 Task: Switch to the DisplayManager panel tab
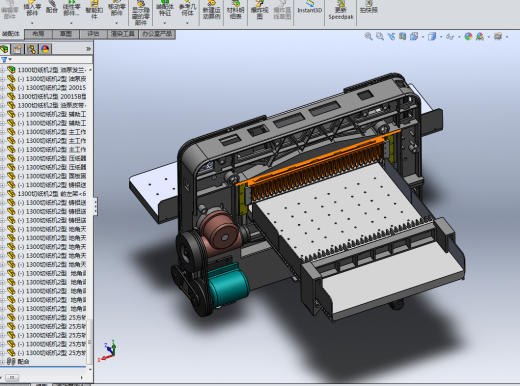coord(45,49)
